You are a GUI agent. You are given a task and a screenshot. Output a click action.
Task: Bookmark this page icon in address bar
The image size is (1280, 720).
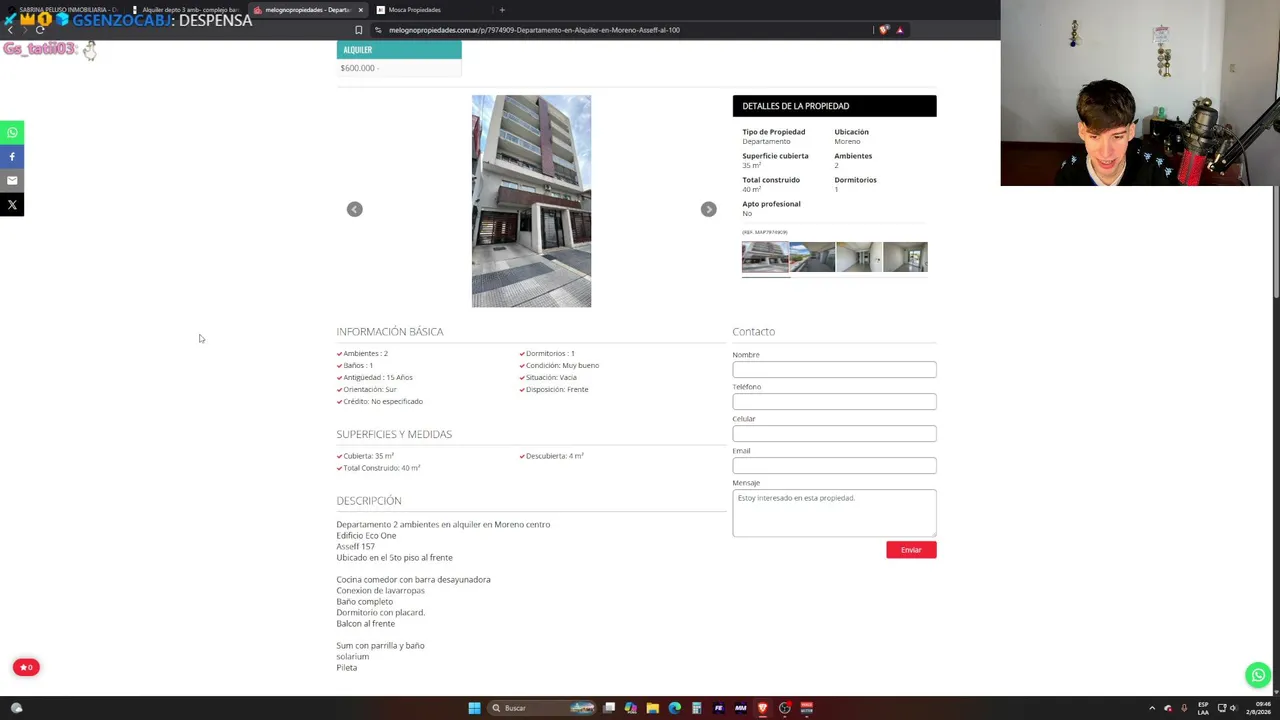tap(359, 30)
